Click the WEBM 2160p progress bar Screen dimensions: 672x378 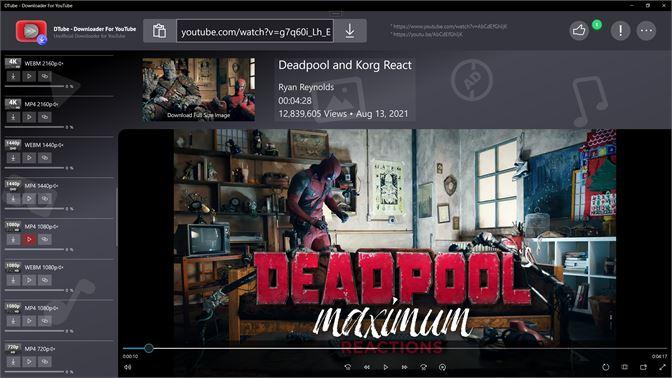[x=34, y=86]
